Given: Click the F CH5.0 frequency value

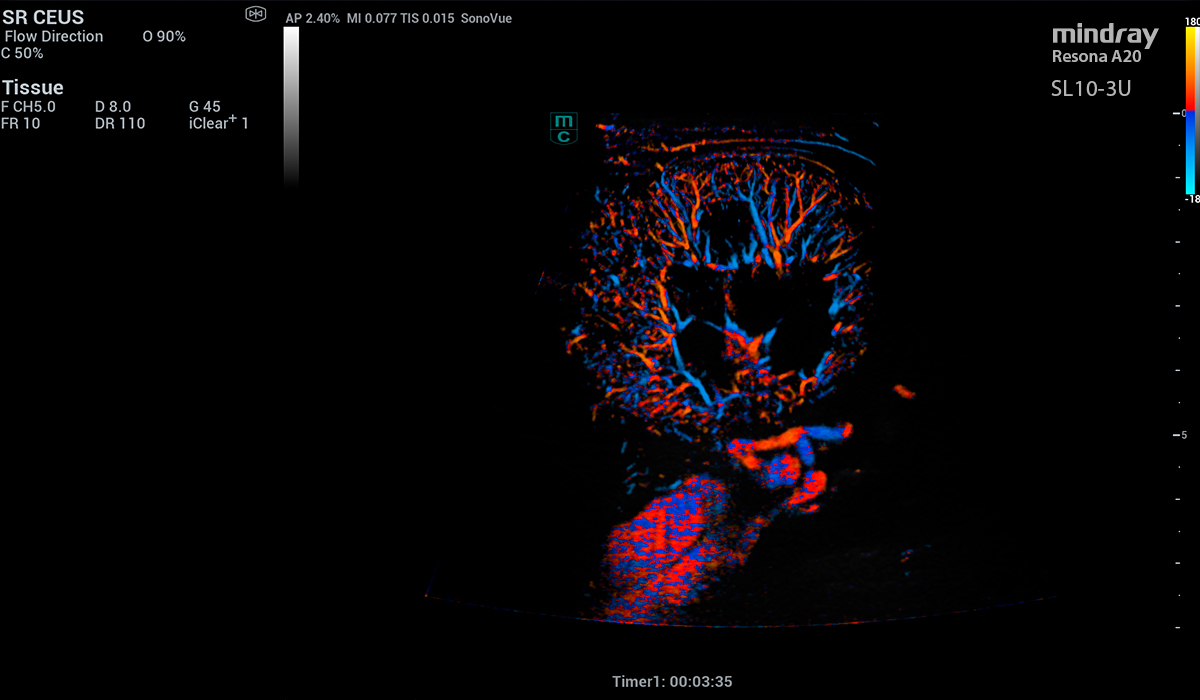Looking at the screenshot, I should click(x=29, y=107).
